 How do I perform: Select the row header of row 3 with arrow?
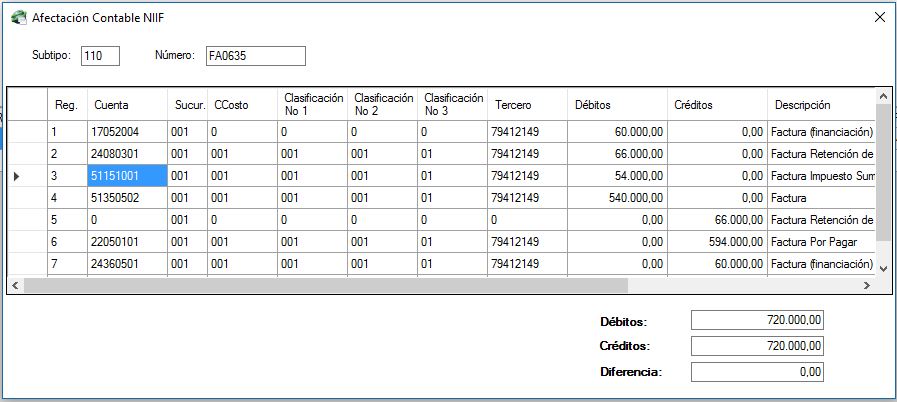(x=27, y=176)
